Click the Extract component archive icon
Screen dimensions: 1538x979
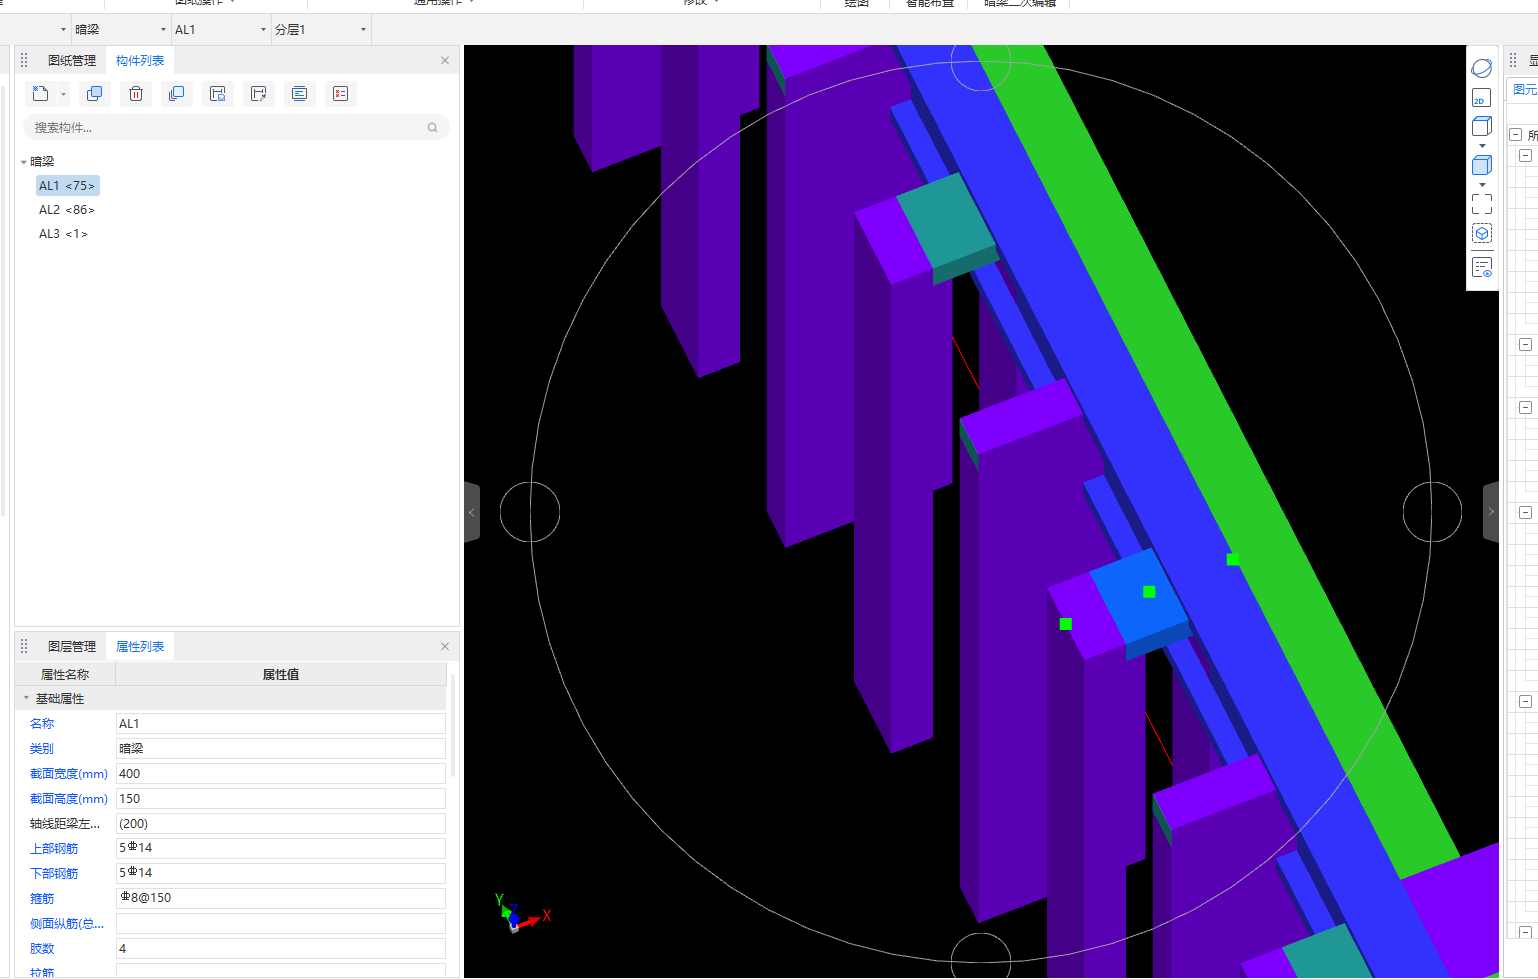pos(259,94)
